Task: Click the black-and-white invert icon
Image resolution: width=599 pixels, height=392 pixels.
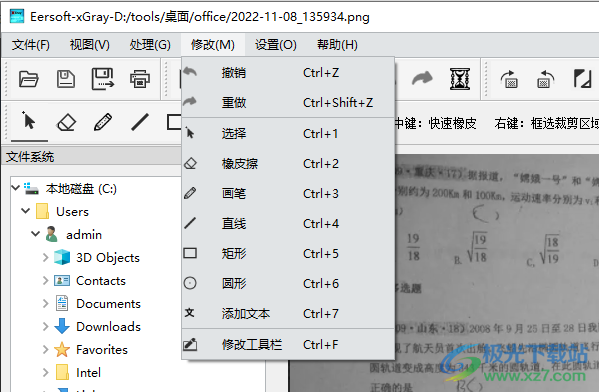Action: tap(582, 79)
